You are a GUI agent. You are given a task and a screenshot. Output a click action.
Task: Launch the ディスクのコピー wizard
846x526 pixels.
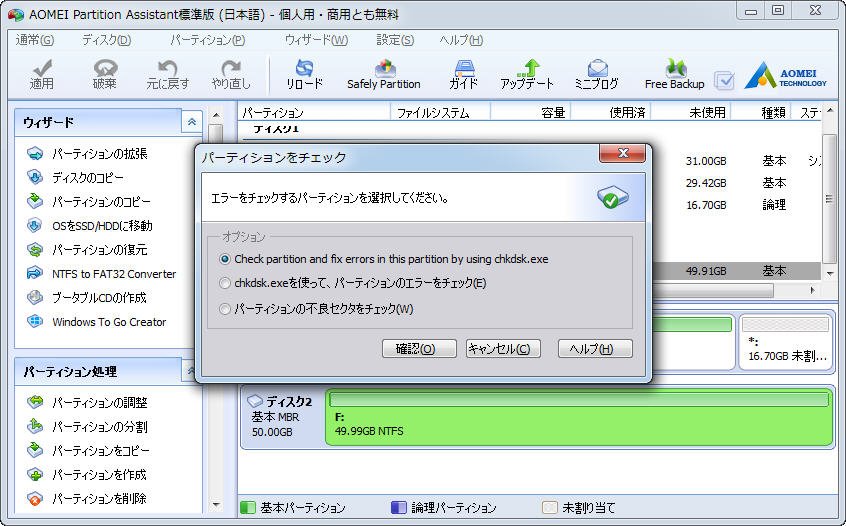(75, 177)
